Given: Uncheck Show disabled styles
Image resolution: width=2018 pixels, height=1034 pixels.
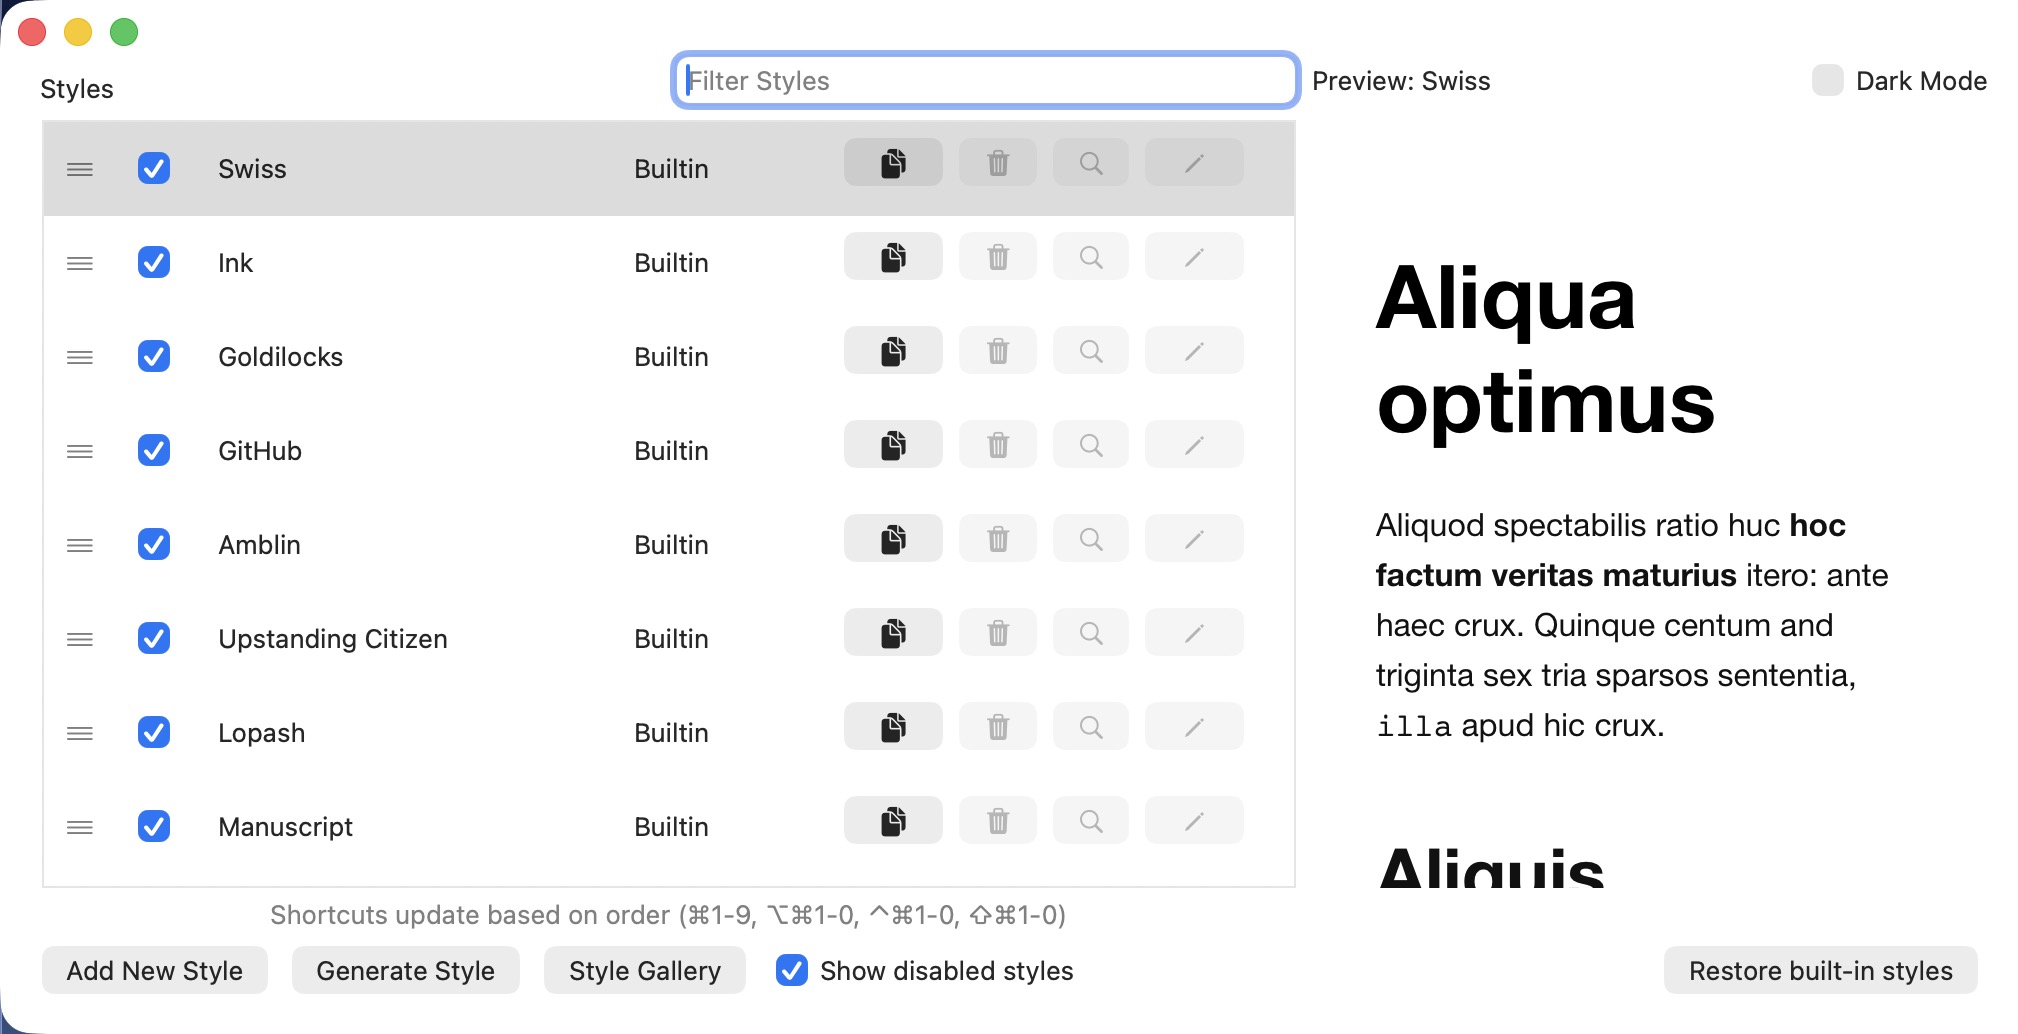Looking at the screenshot, I should [792, 970].
